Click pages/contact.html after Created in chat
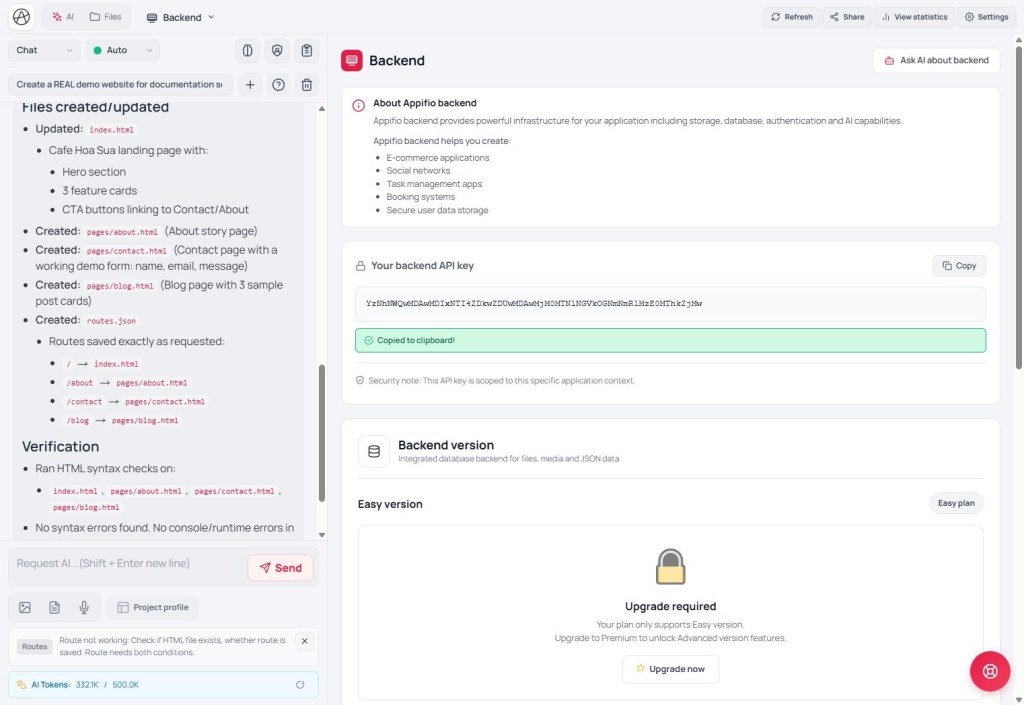Viewport: 1024px width, 705px height. (x=126, y=251)
